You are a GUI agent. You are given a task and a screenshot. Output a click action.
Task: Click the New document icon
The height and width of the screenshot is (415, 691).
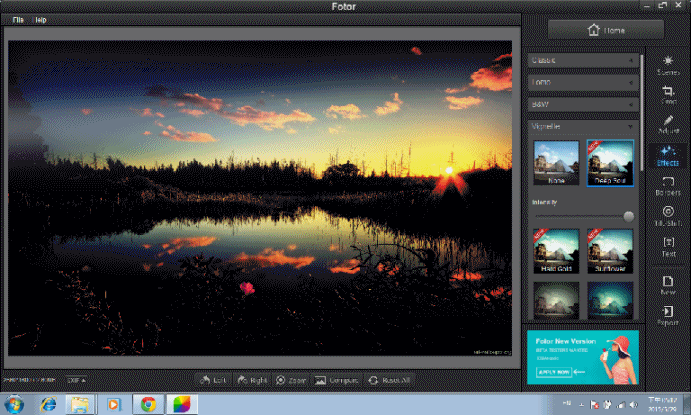click(668, 285)
